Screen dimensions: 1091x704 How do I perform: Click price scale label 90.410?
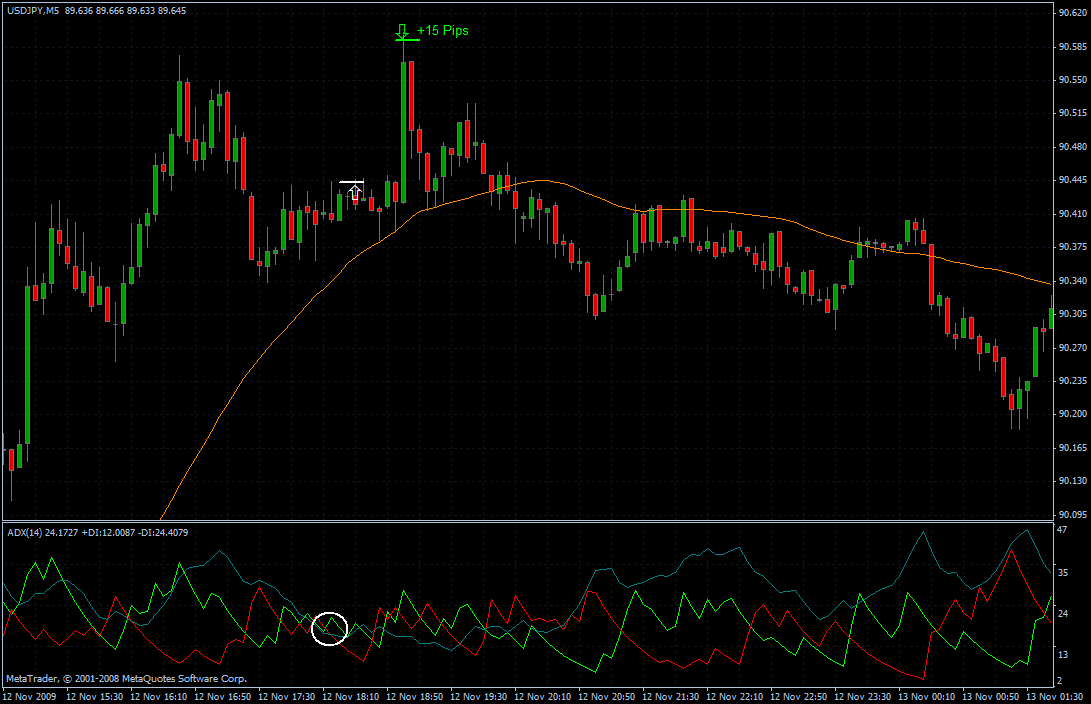click(x=1073, y=214)
